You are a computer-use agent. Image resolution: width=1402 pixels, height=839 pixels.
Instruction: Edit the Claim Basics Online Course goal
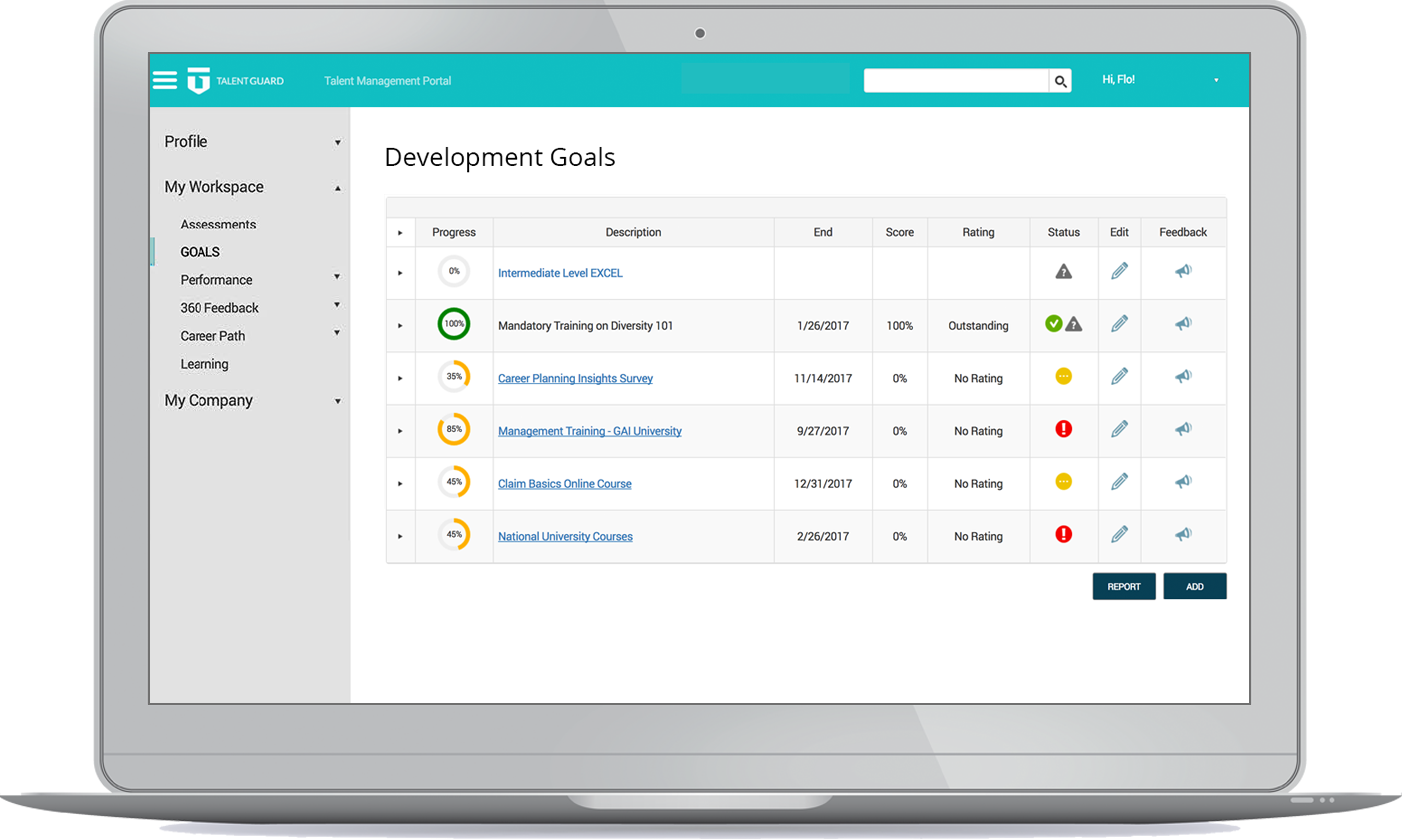click(1119, 482)
